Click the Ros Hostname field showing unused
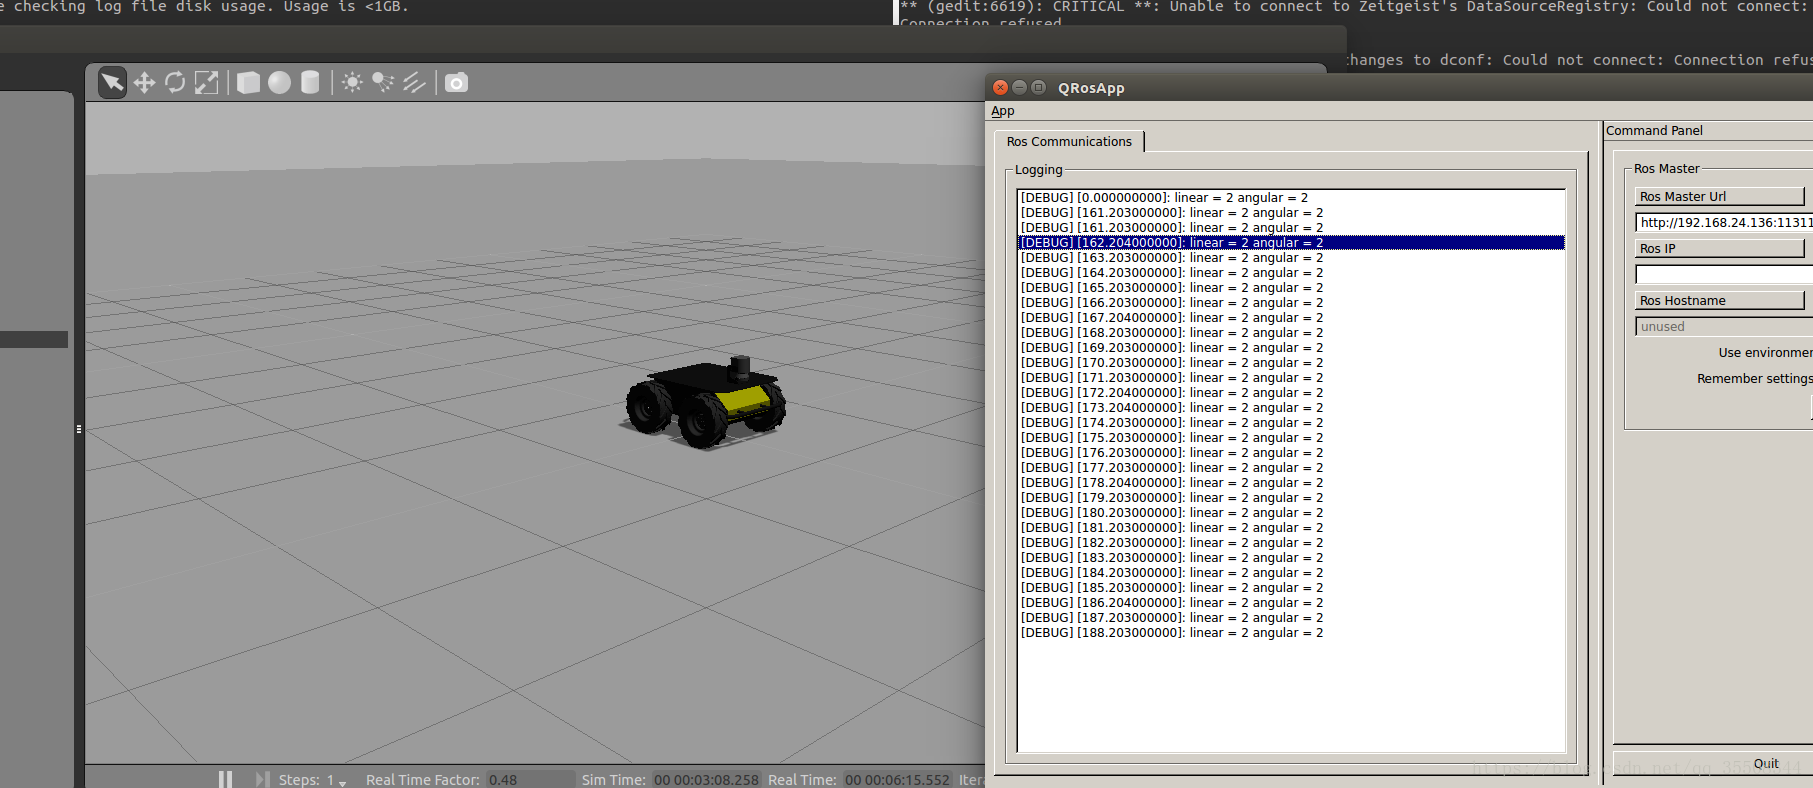This screenshot has height=788, width=1813. tap(1724, 326)
